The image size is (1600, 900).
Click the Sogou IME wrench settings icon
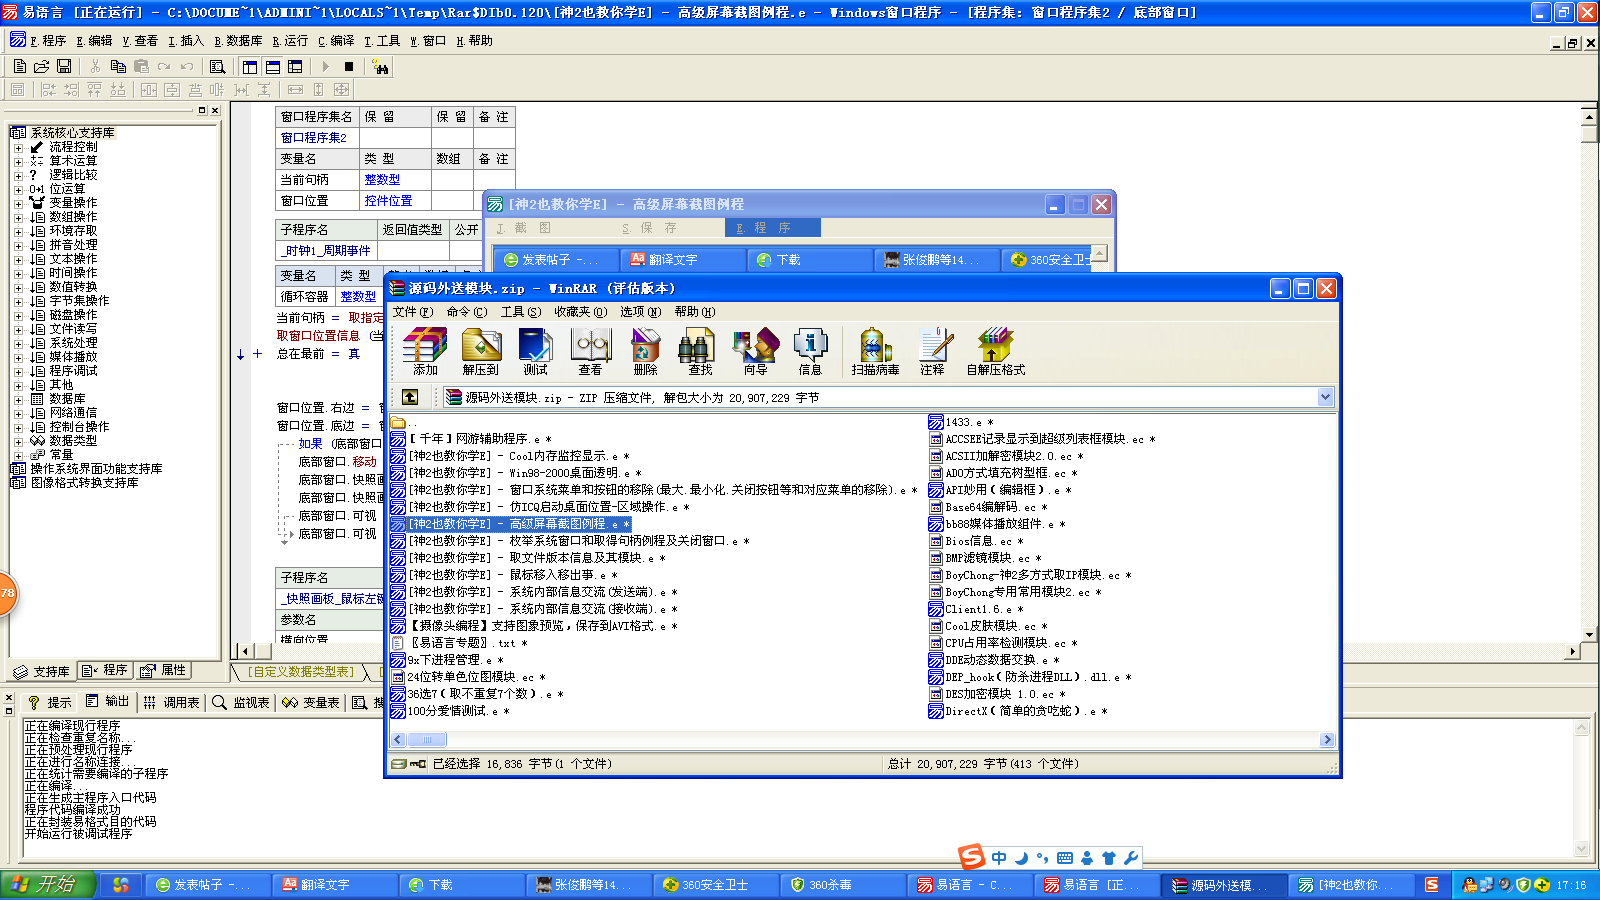point(1131,858)
